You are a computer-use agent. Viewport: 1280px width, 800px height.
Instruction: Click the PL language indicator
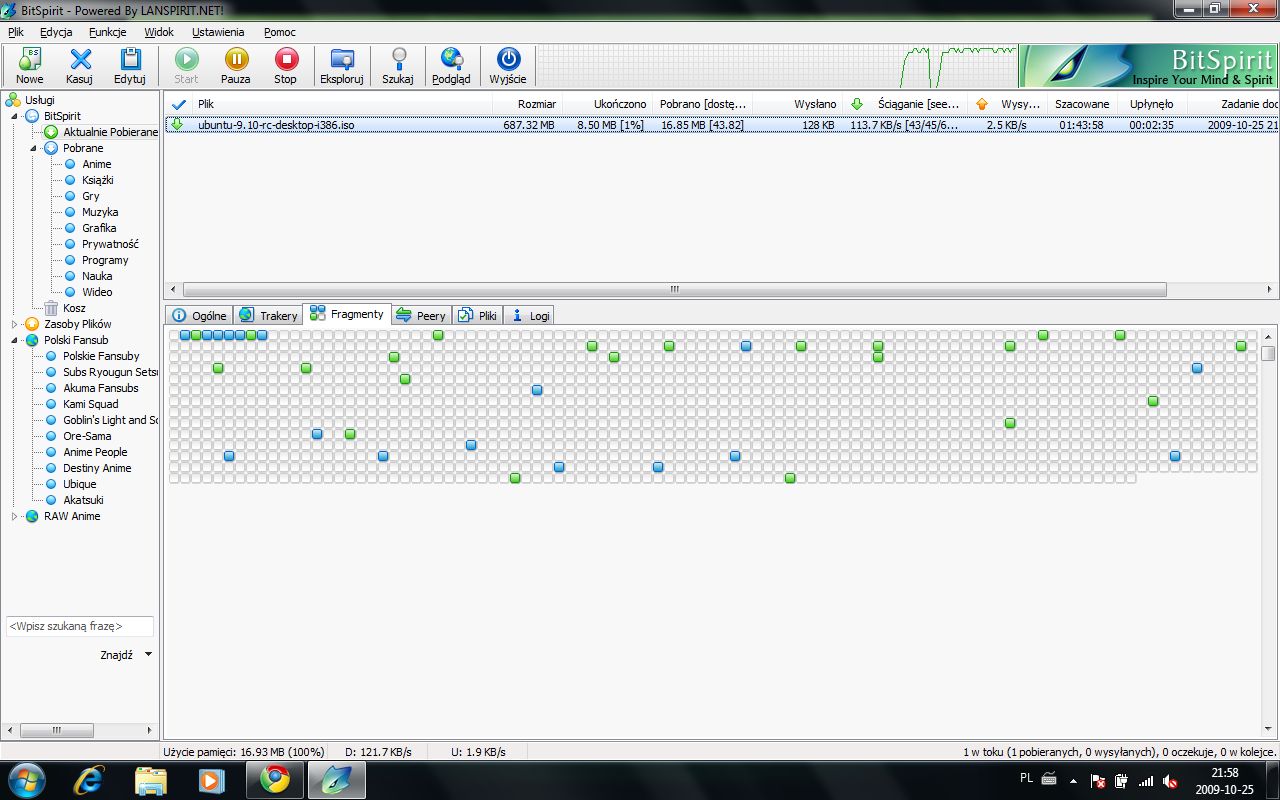point(1026,777)
